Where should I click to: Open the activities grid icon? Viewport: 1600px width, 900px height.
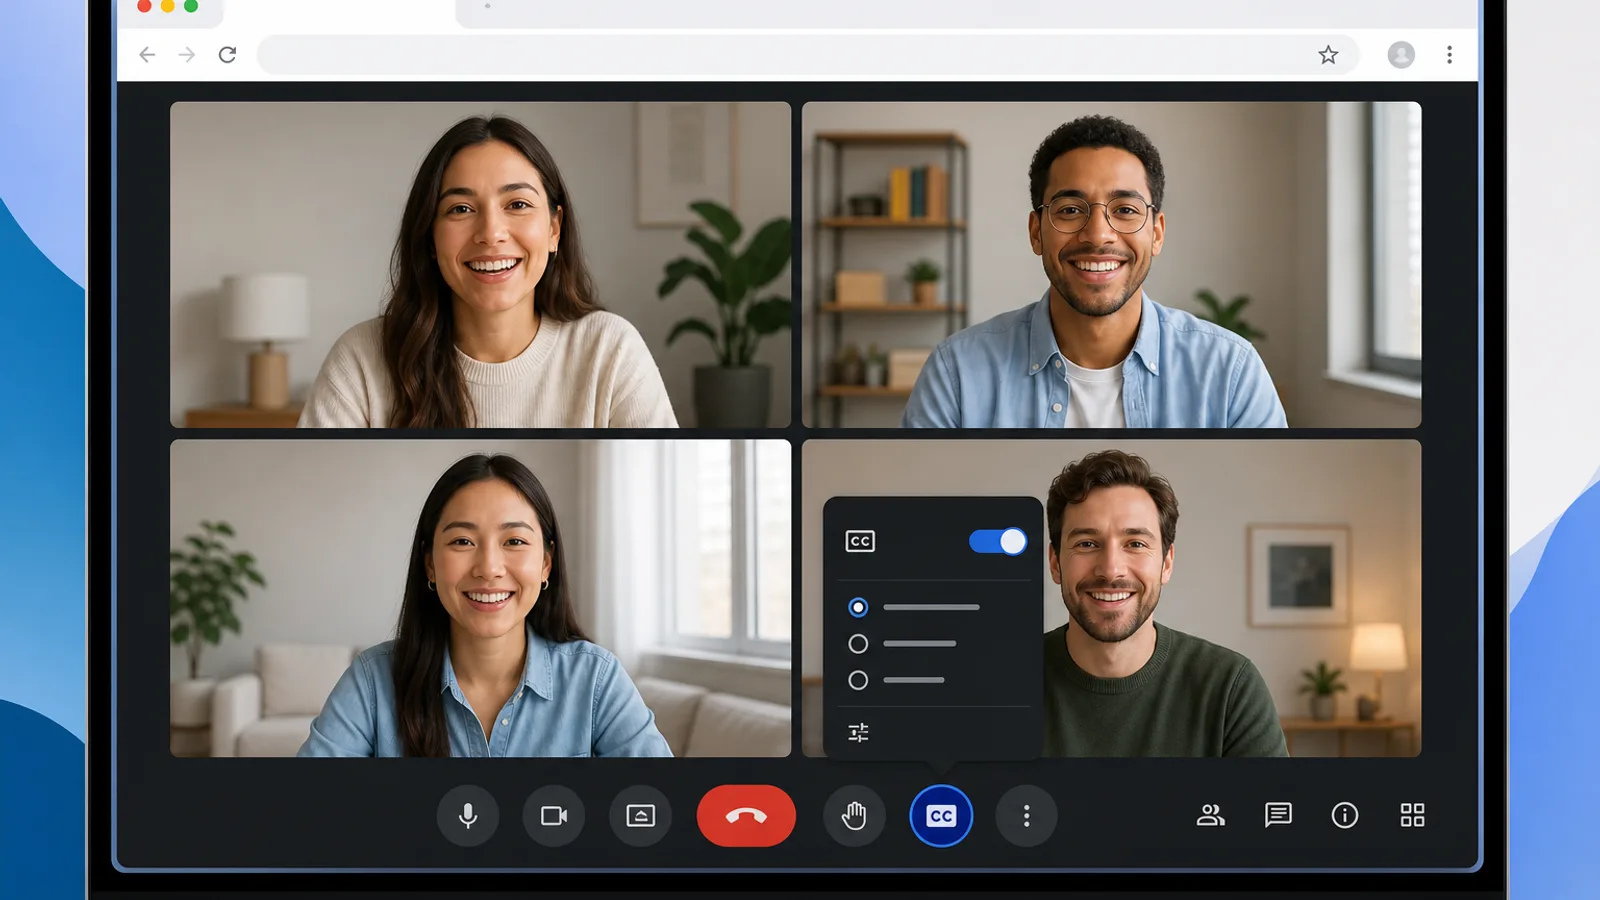pyautogui.click(x=1412, y=815)
